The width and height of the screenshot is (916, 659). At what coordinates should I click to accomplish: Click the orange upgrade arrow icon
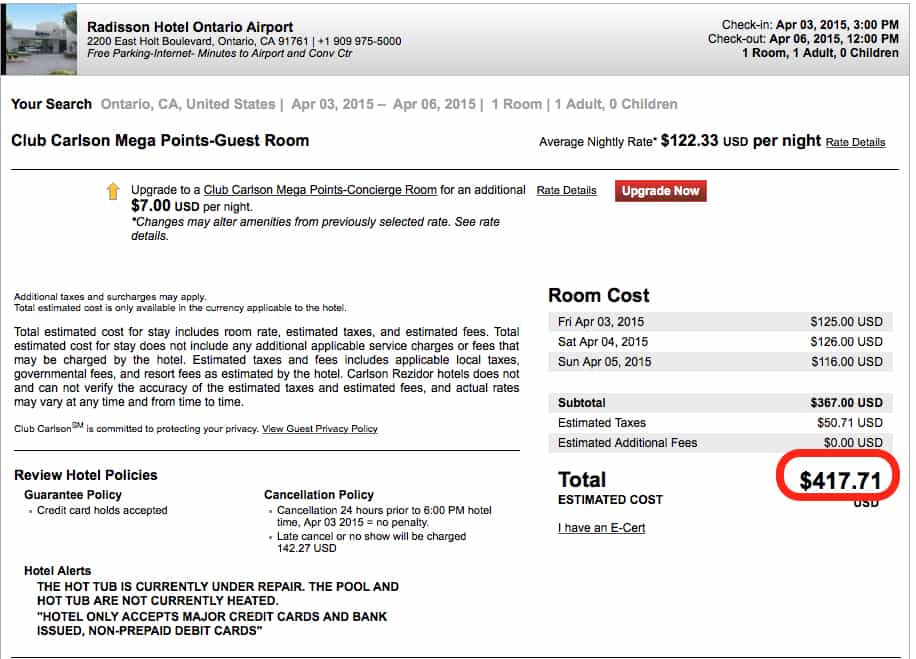[x=113, y=191]
